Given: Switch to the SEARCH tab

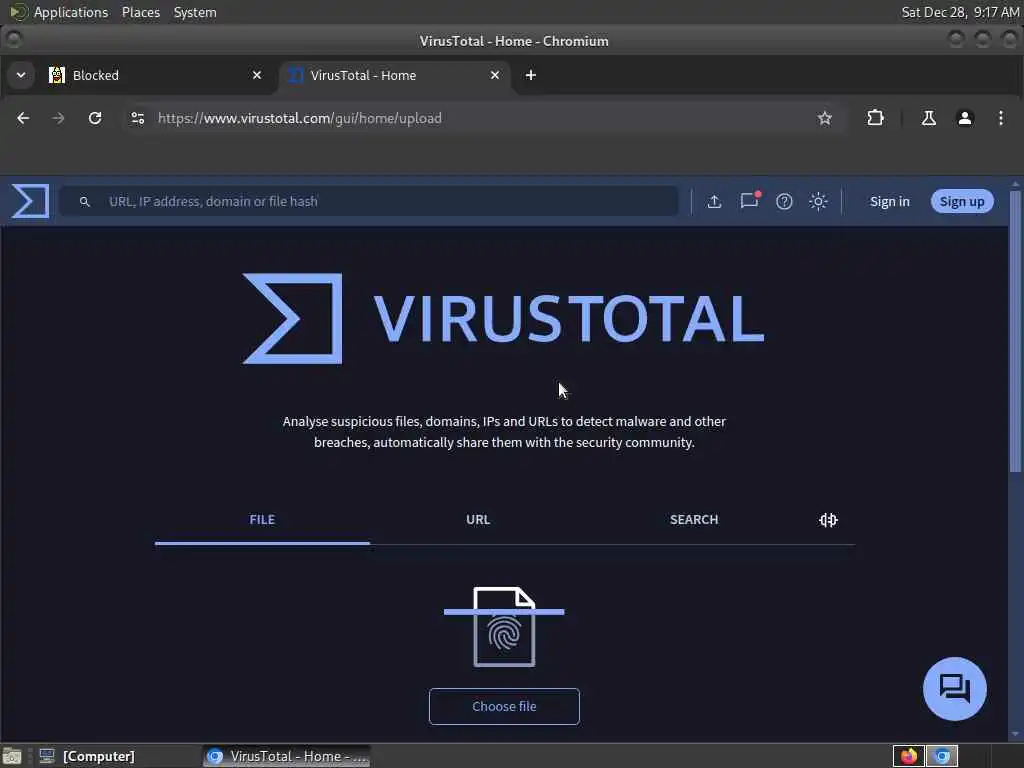Looking at the screenshot, I should point(694,520).
